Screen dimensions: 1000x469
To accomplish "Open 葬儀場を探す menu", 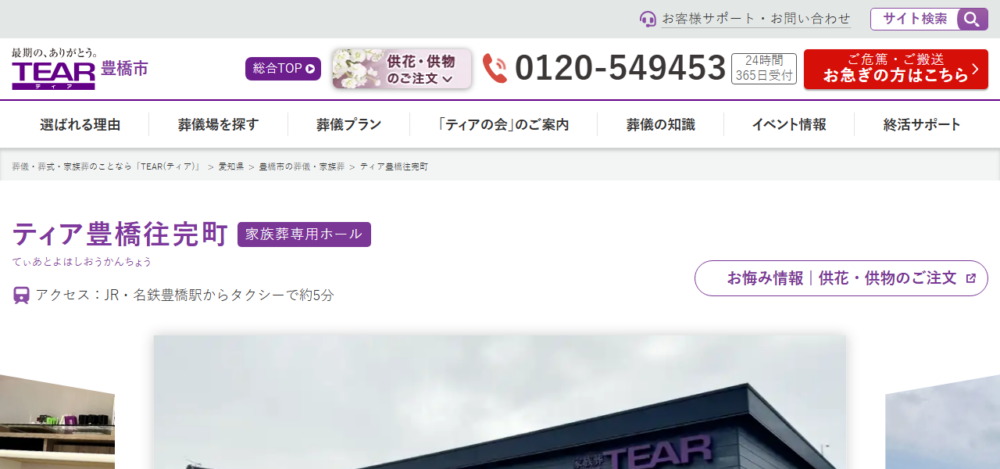I will 218,124.
